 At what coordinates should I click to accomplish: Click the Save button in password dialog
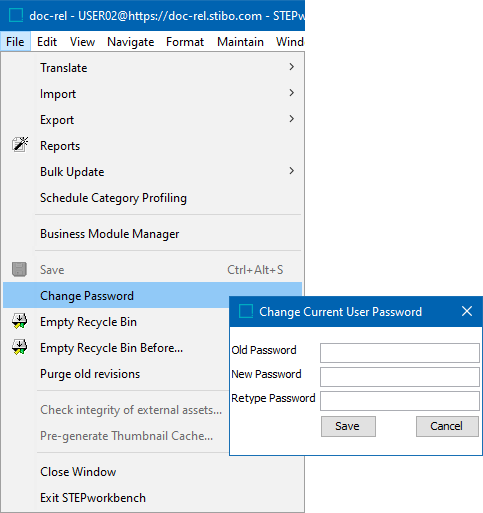(x=348, y=426)
